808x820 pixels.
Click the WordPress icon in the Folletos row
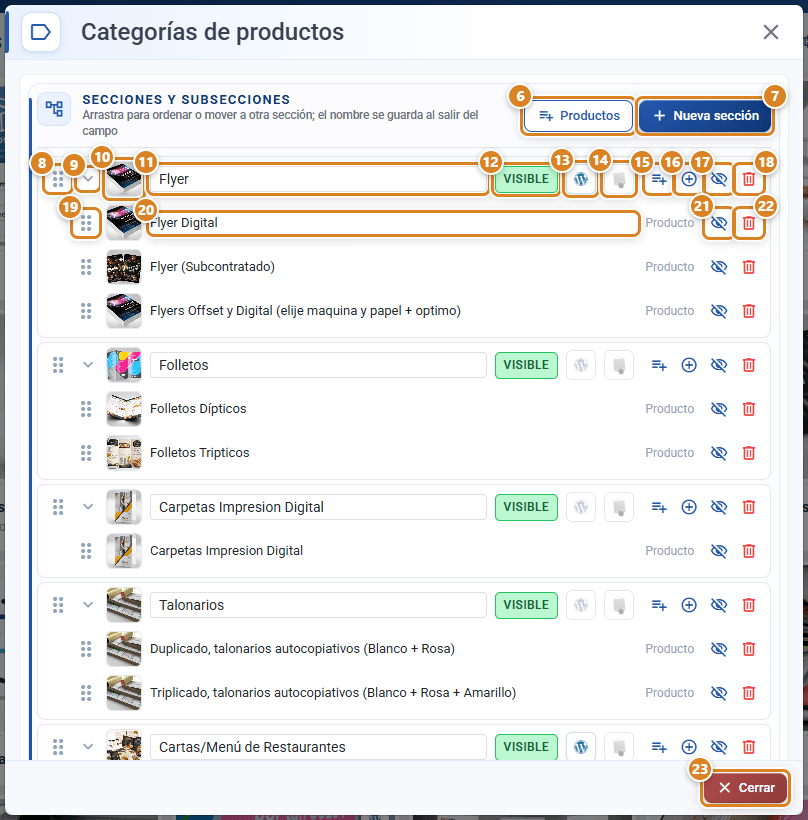pyautogui.click(x=581, y=365)
